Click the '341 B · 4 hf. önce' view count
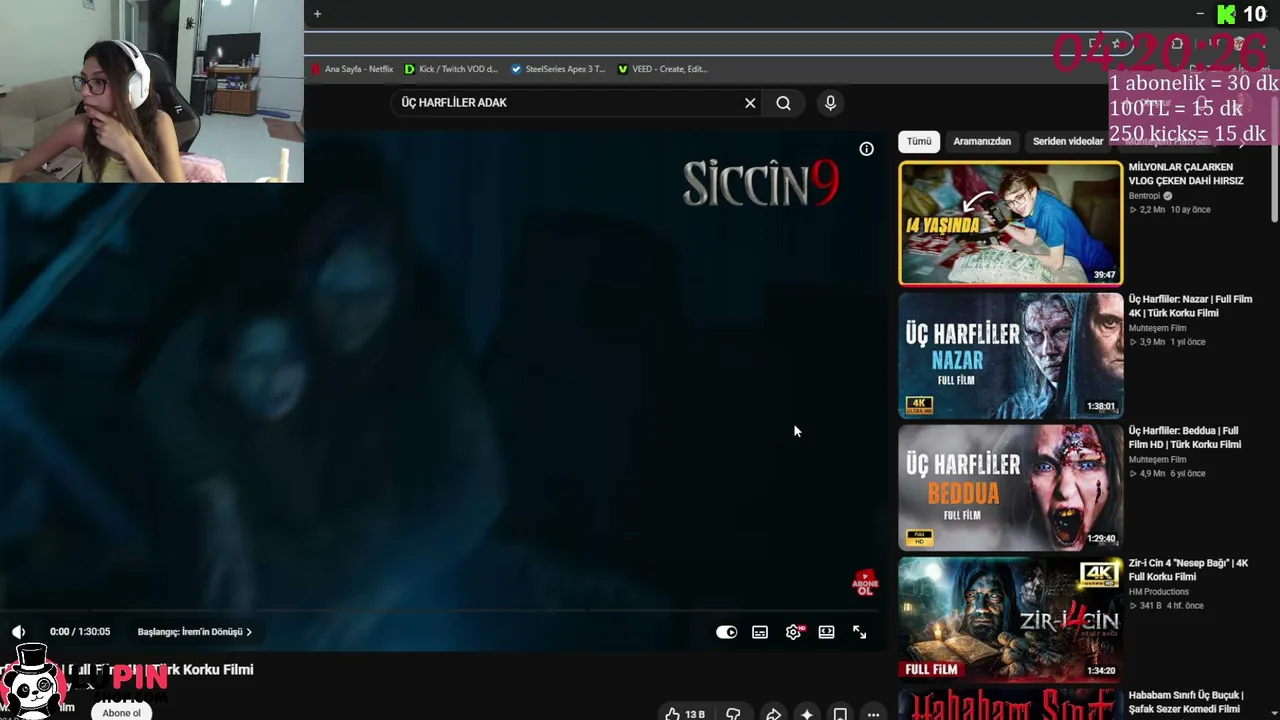This screenshot has height=720, width=1280. (x=1165, y=606)
